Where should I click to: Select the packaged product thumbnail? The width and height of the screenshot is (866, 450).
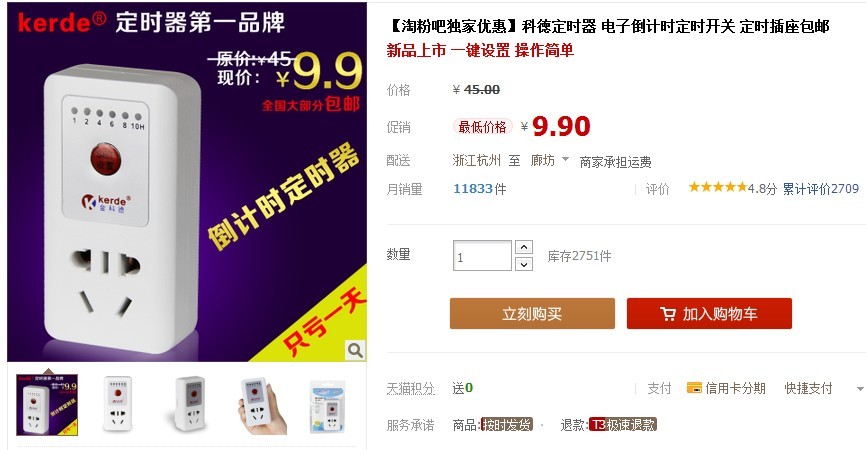[x=330, y=406]
